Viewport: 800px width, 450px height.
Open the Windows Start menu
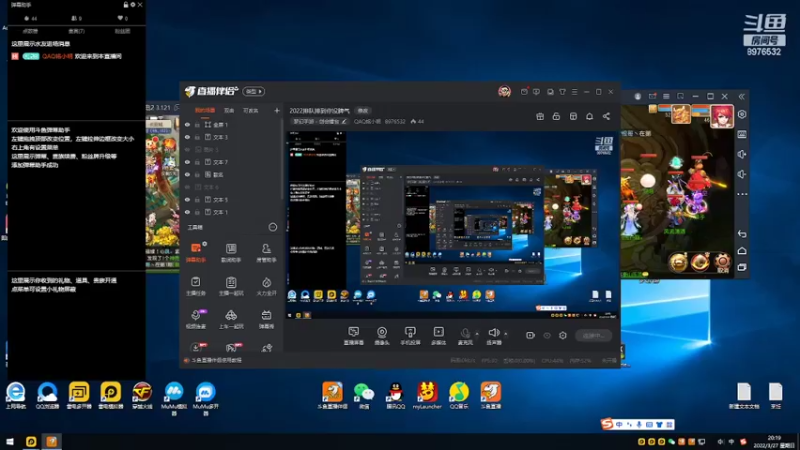pyautogui.click(x=10, y=441)
